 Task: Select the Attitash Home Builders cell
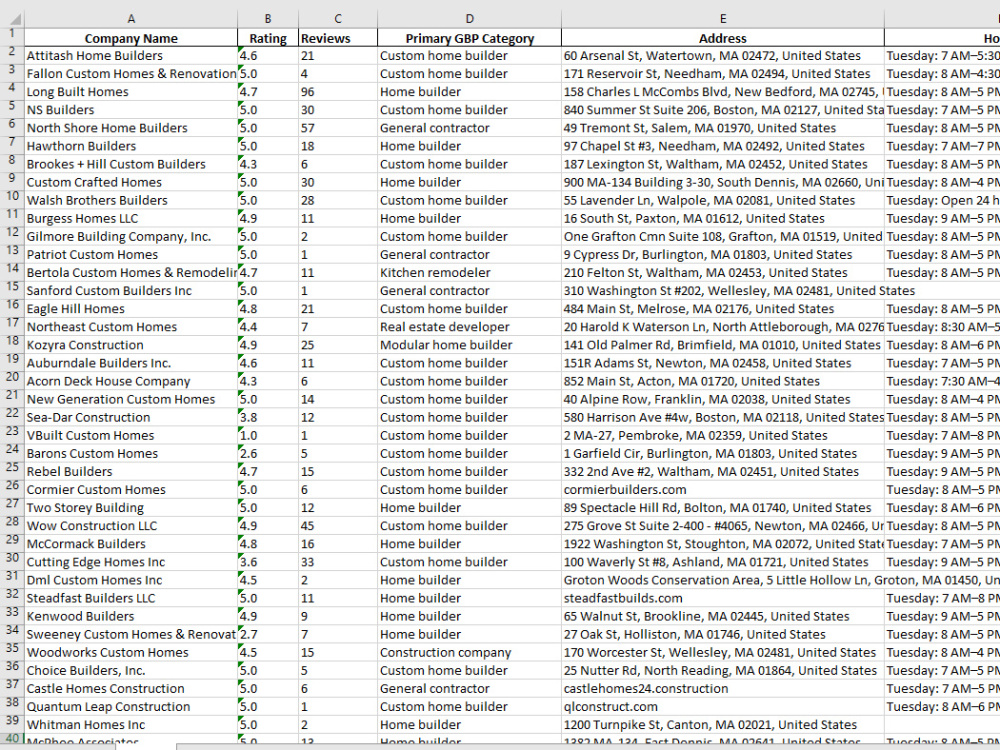(131, 55)
